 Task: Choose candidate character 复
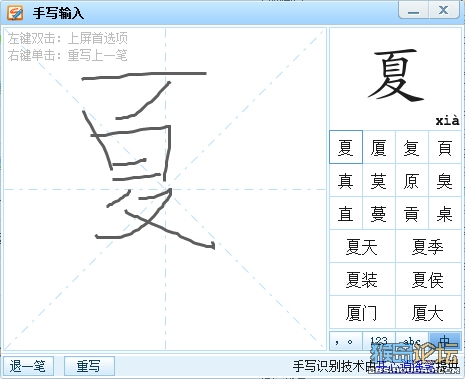[412, 147]
